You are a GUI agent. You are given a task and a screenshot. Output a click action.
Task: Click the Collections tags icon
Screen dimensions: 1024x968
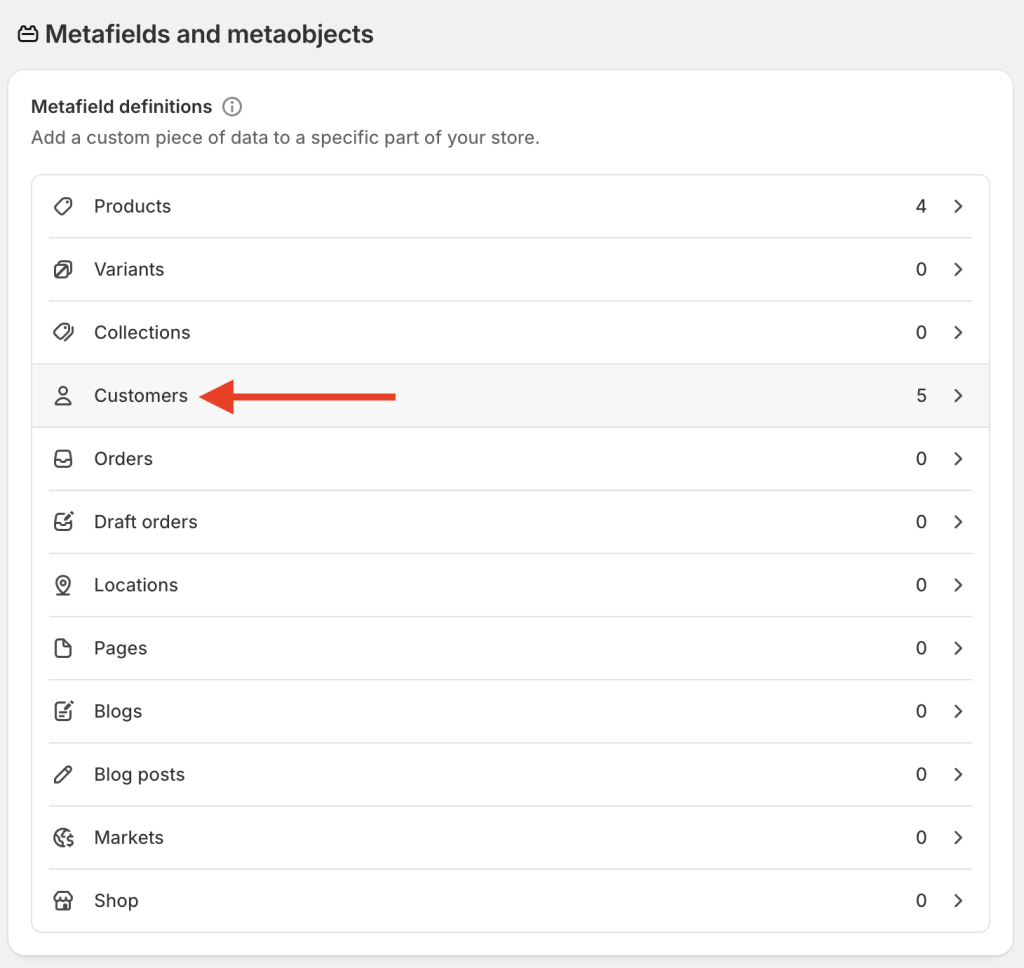(x=63, y=332)
